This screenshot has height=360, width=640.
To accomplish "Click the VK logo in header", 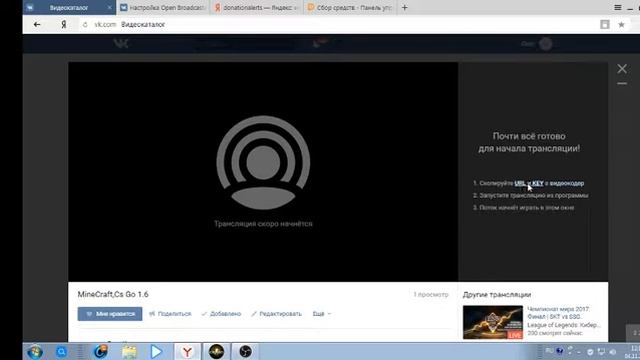I will click(x=121, y=43).
